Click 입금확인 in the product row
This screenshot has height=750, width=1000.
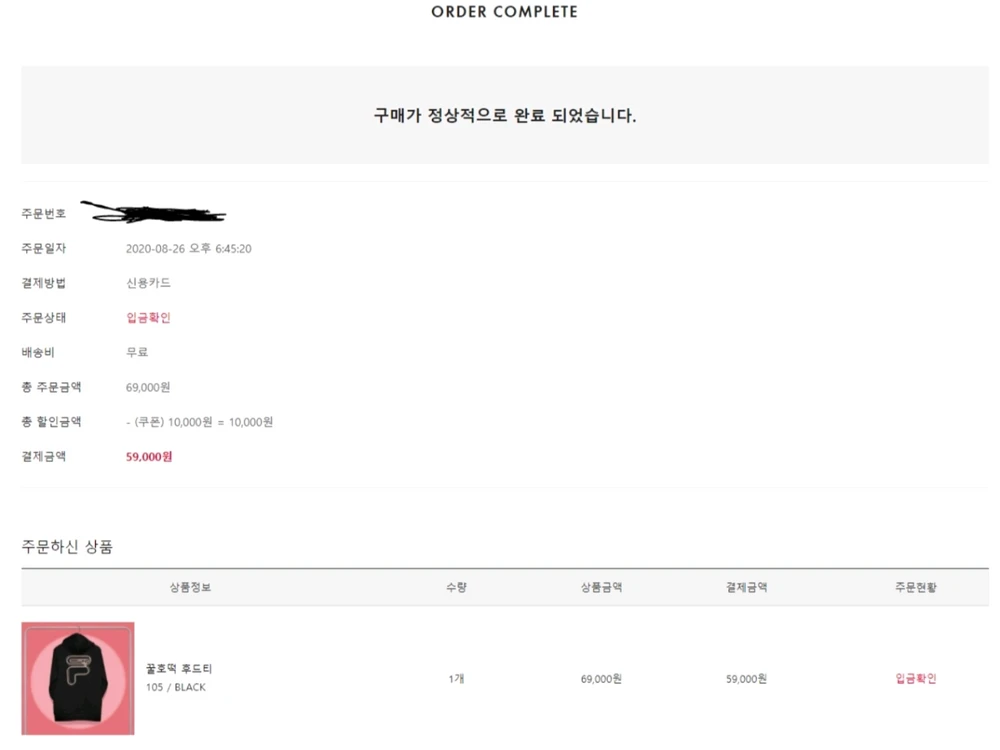coord(916,679)
